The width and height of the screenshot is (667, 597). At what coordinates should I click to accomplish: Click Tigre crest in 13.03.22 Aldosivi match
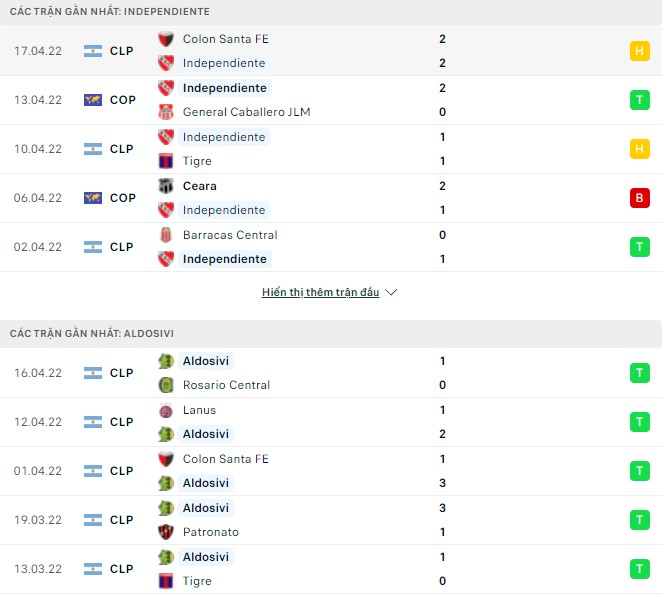(x=166, y=581)
